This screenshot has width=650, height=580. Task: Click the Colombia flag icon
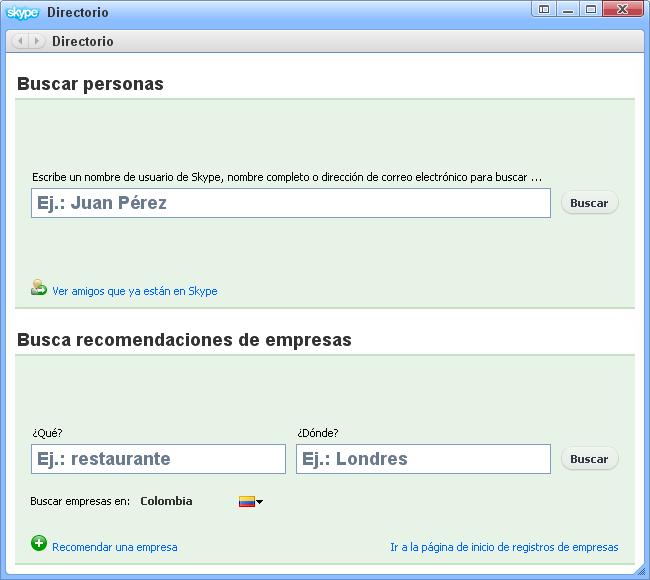coord(246,502)
